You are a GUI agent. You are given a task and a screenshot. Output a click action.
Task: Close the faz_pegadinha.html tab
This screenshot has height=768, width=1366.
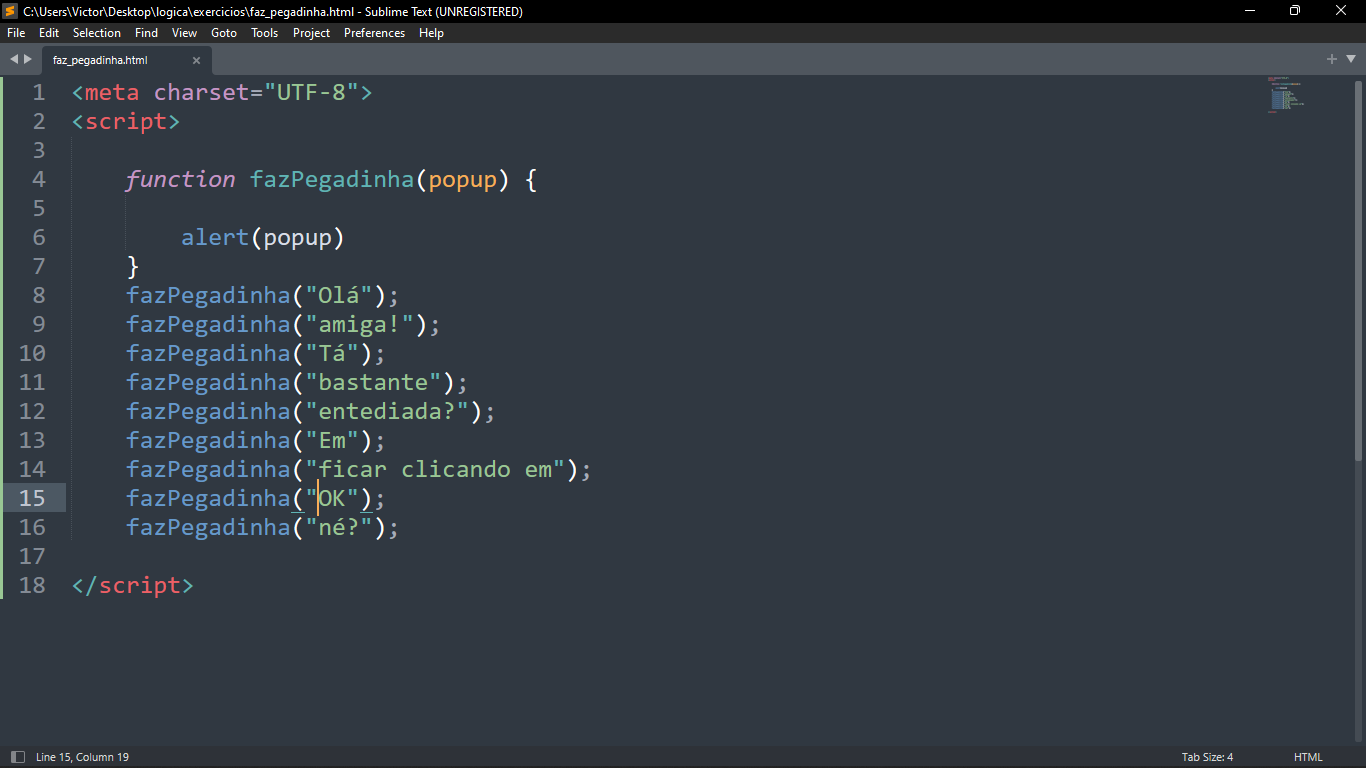click(196, 60)
